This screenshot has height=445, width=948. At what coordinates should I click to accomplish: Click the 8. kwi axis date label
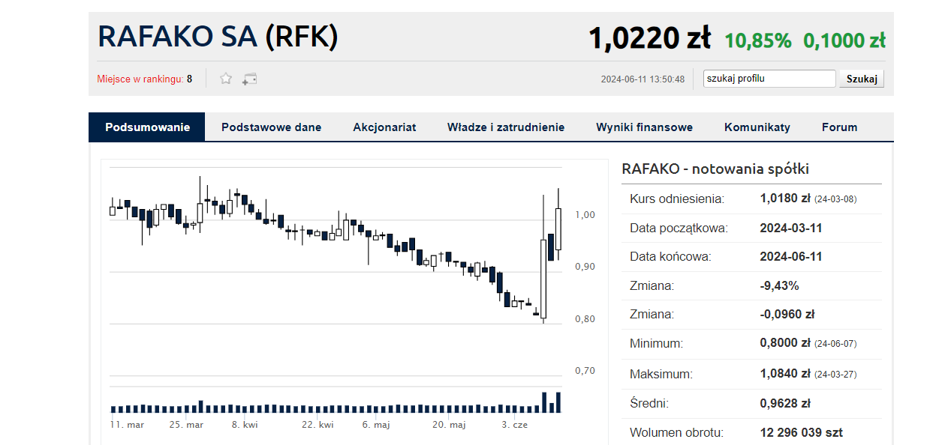coord(244,425)
